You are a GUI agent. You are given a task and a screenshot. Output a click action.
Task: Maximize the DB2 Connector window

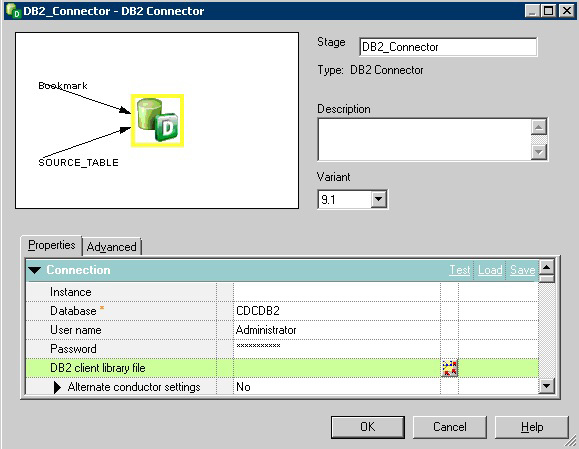[x=549, y=11]
